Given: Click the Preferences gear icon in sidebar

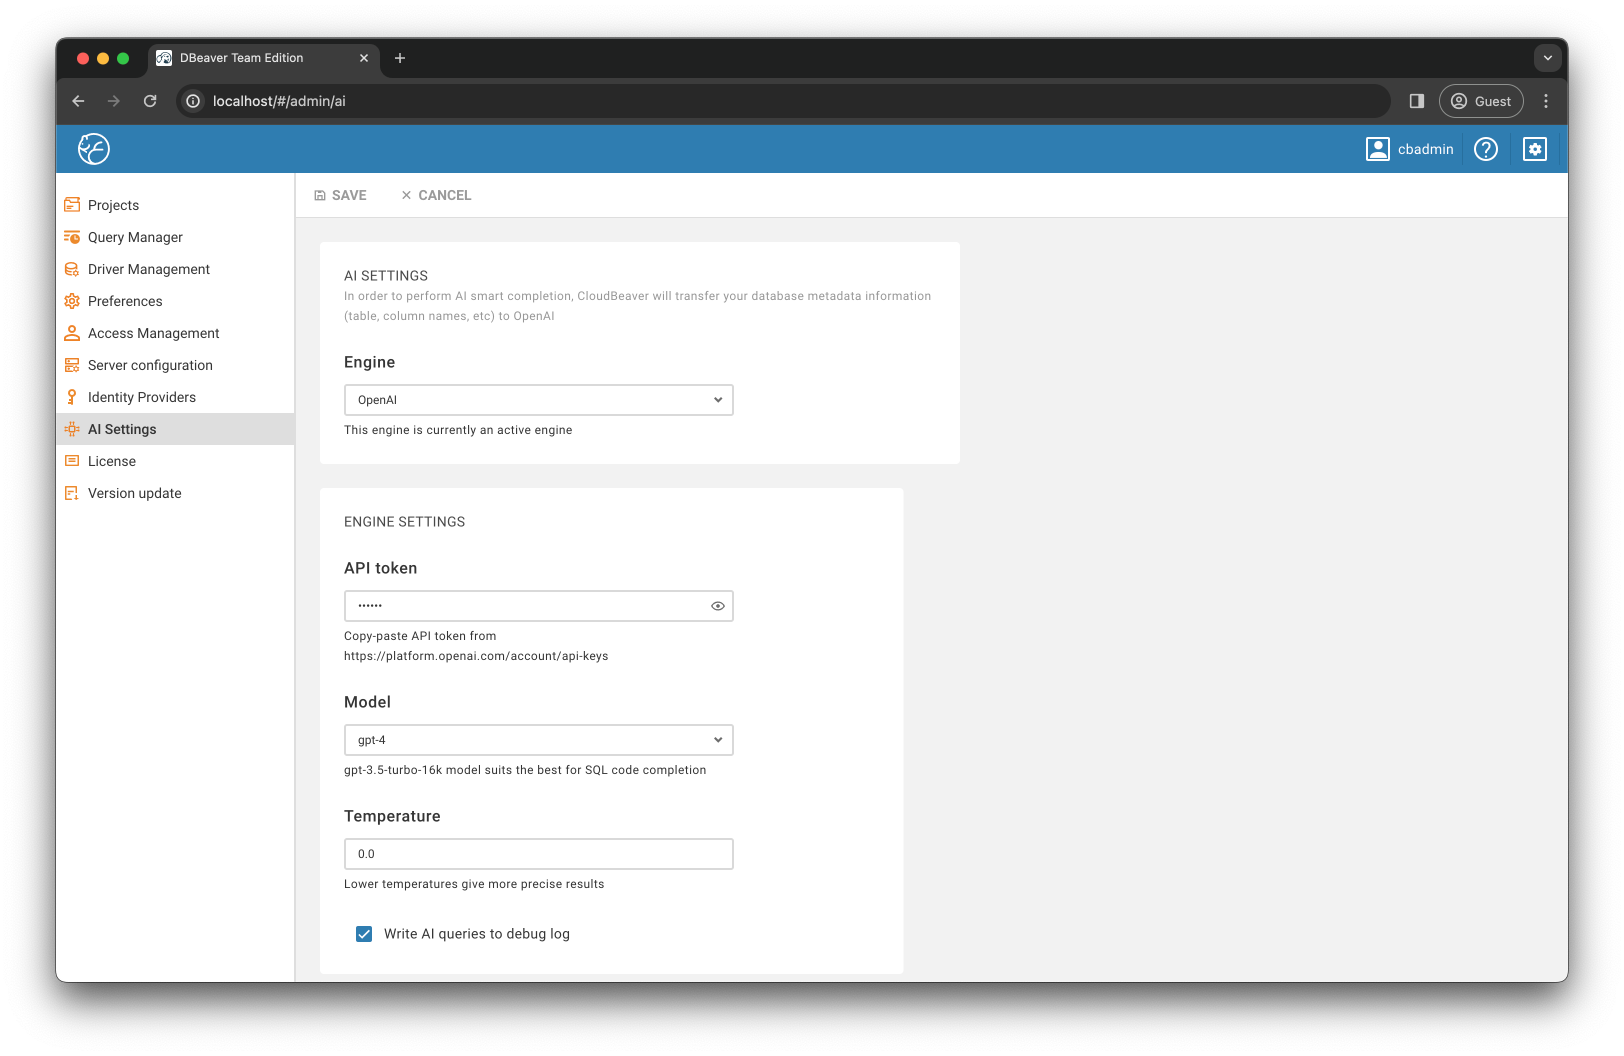Looking at the screenshot, I should point(72,301).
